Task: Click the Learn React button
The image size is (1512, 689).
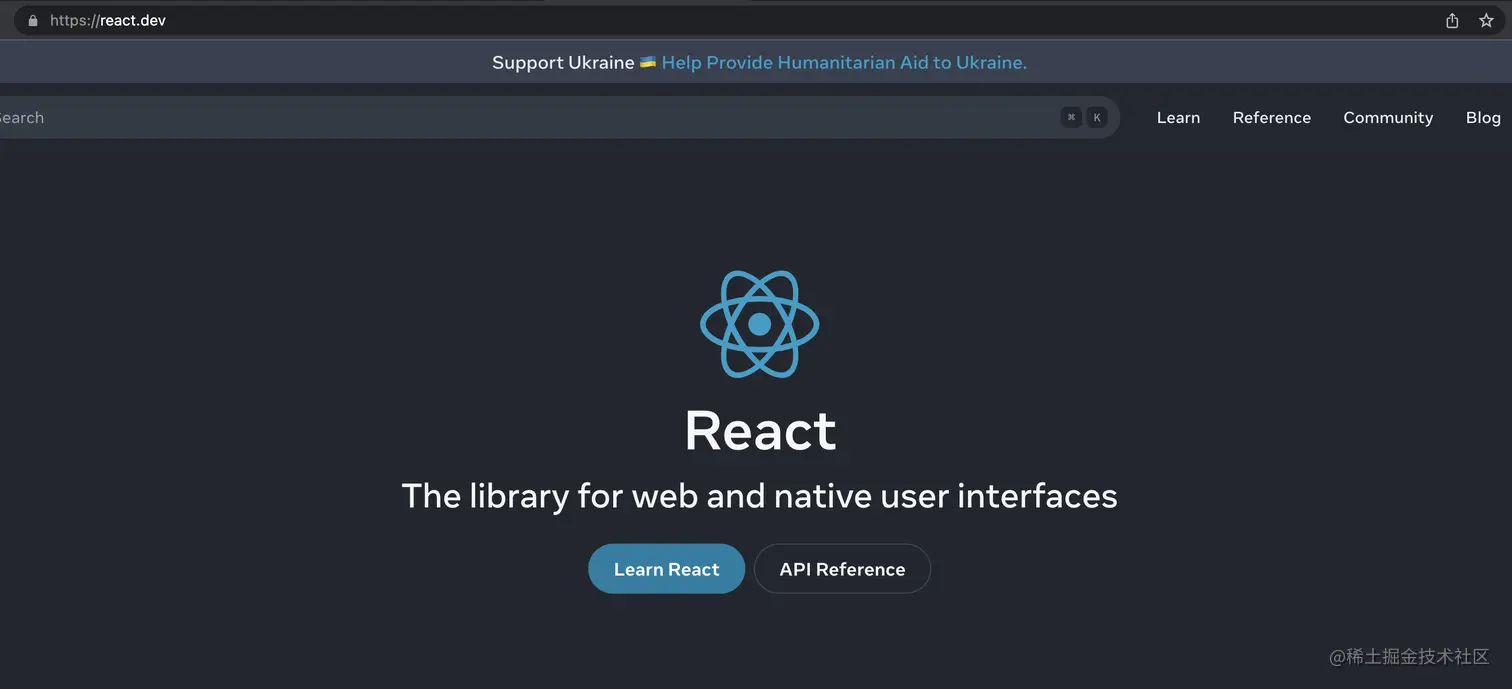Action: [x=666, y=568]
